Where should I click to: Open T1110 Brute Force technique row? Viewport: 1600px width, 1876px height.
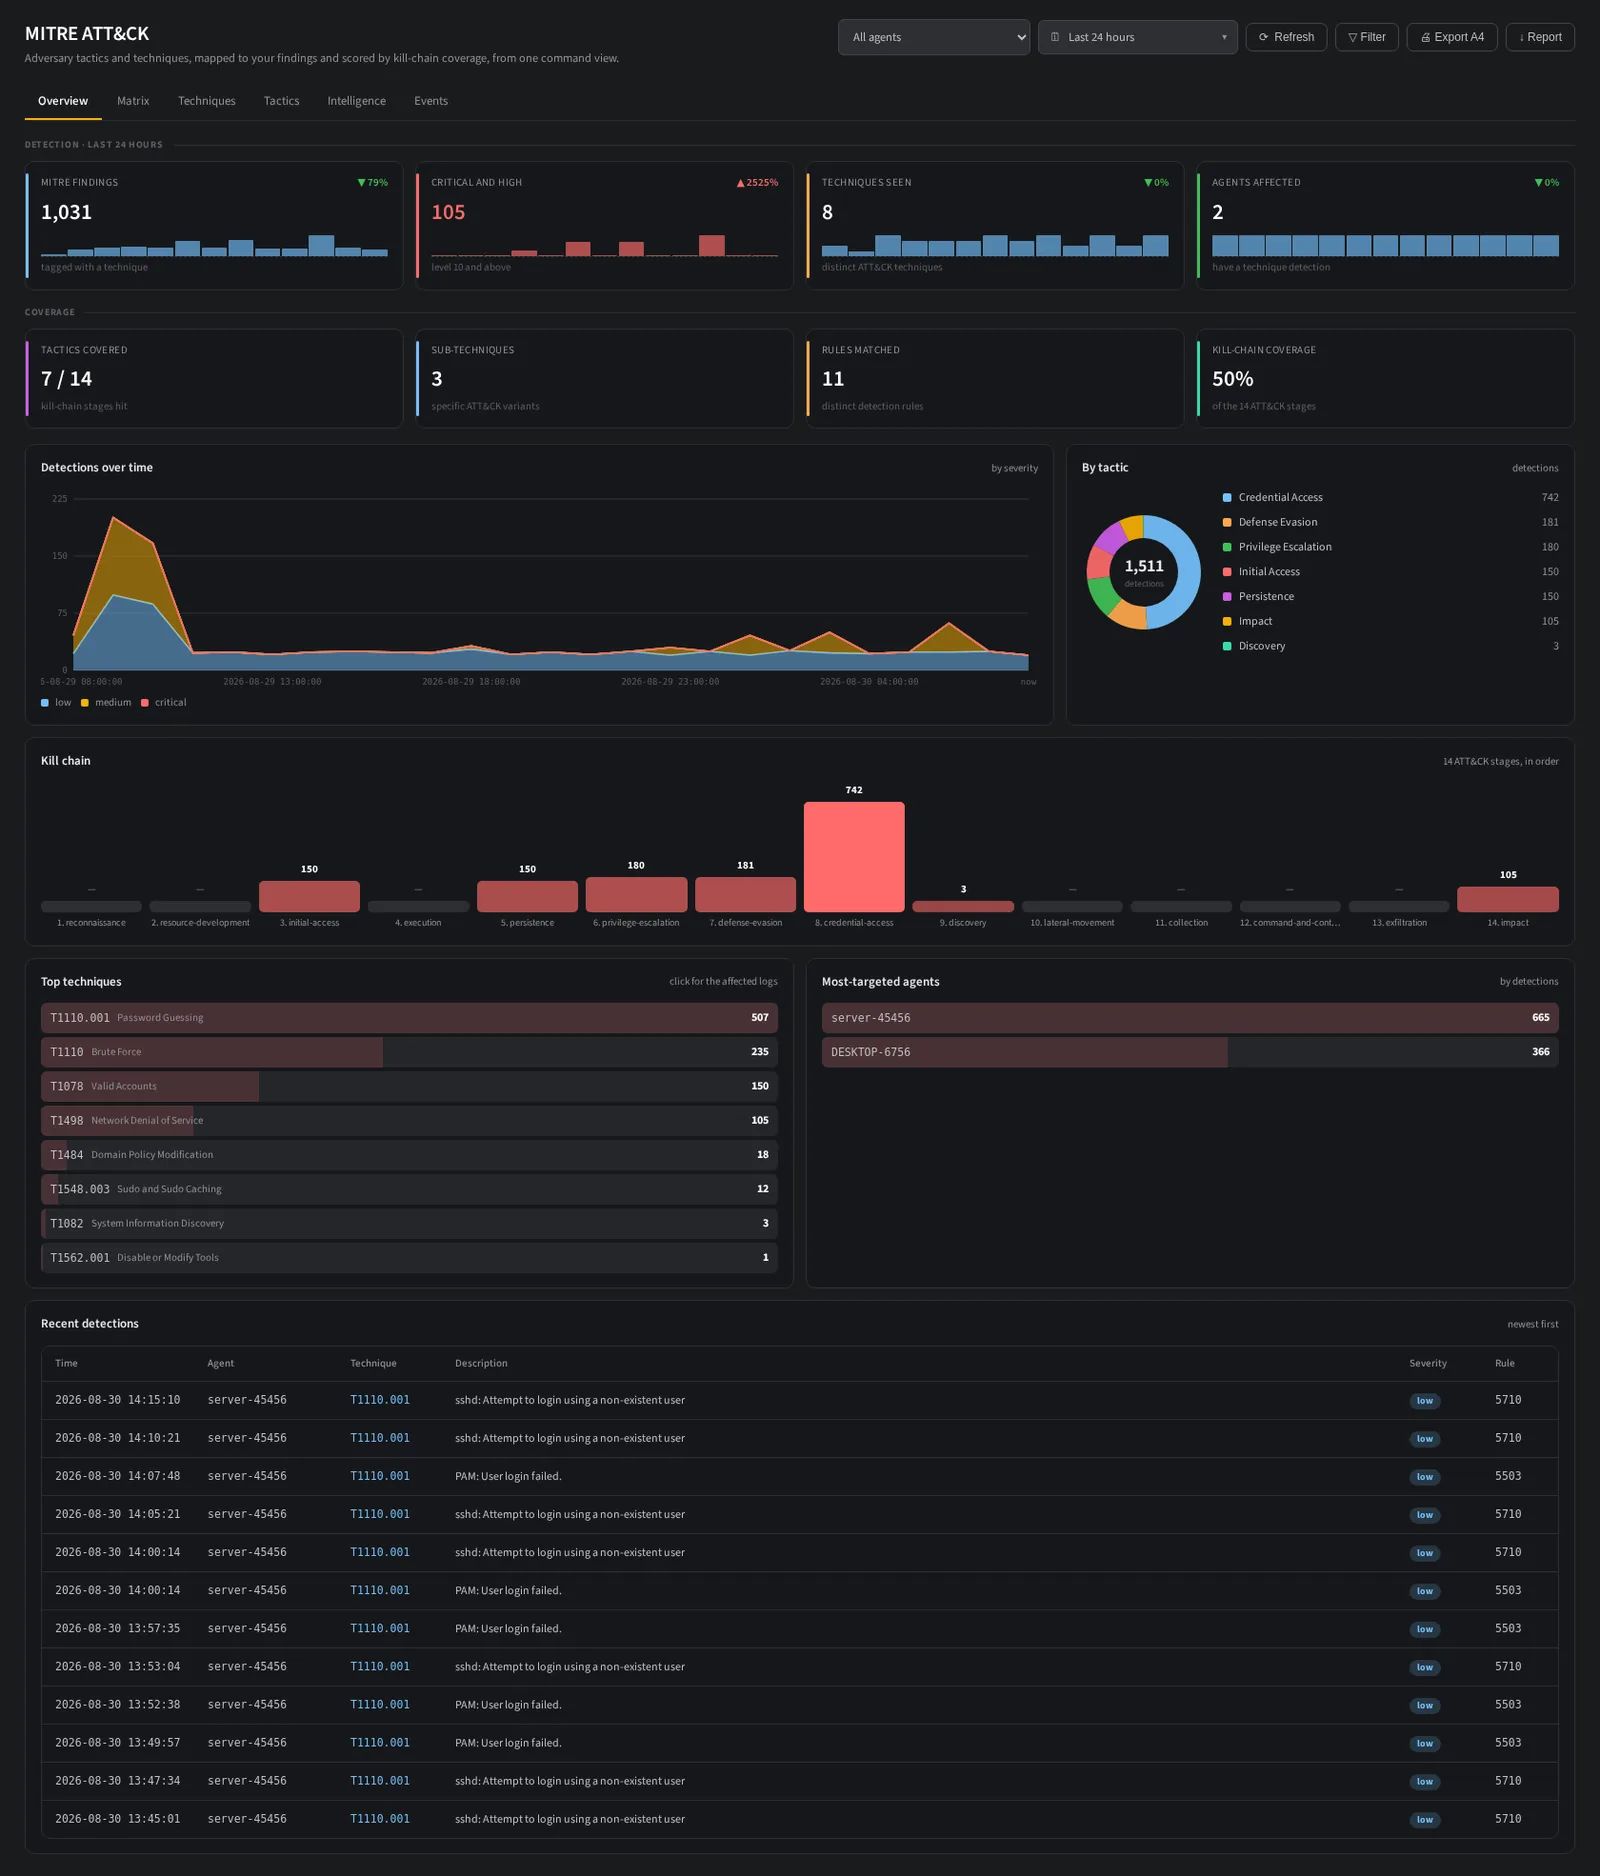(409, 1052)
